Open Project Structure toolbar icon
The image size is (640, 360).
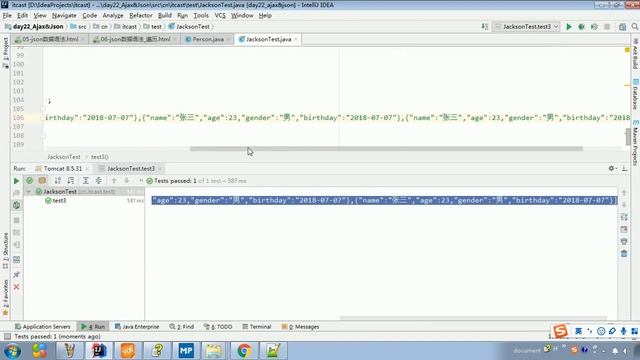pos(622,27)
